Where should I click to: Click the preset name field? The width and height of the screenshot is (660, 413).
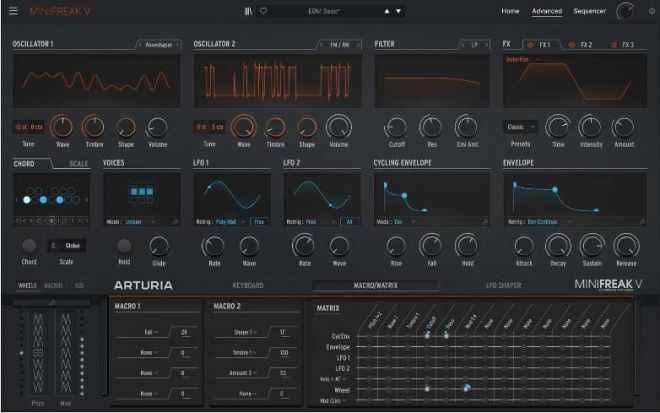(323, 11)
